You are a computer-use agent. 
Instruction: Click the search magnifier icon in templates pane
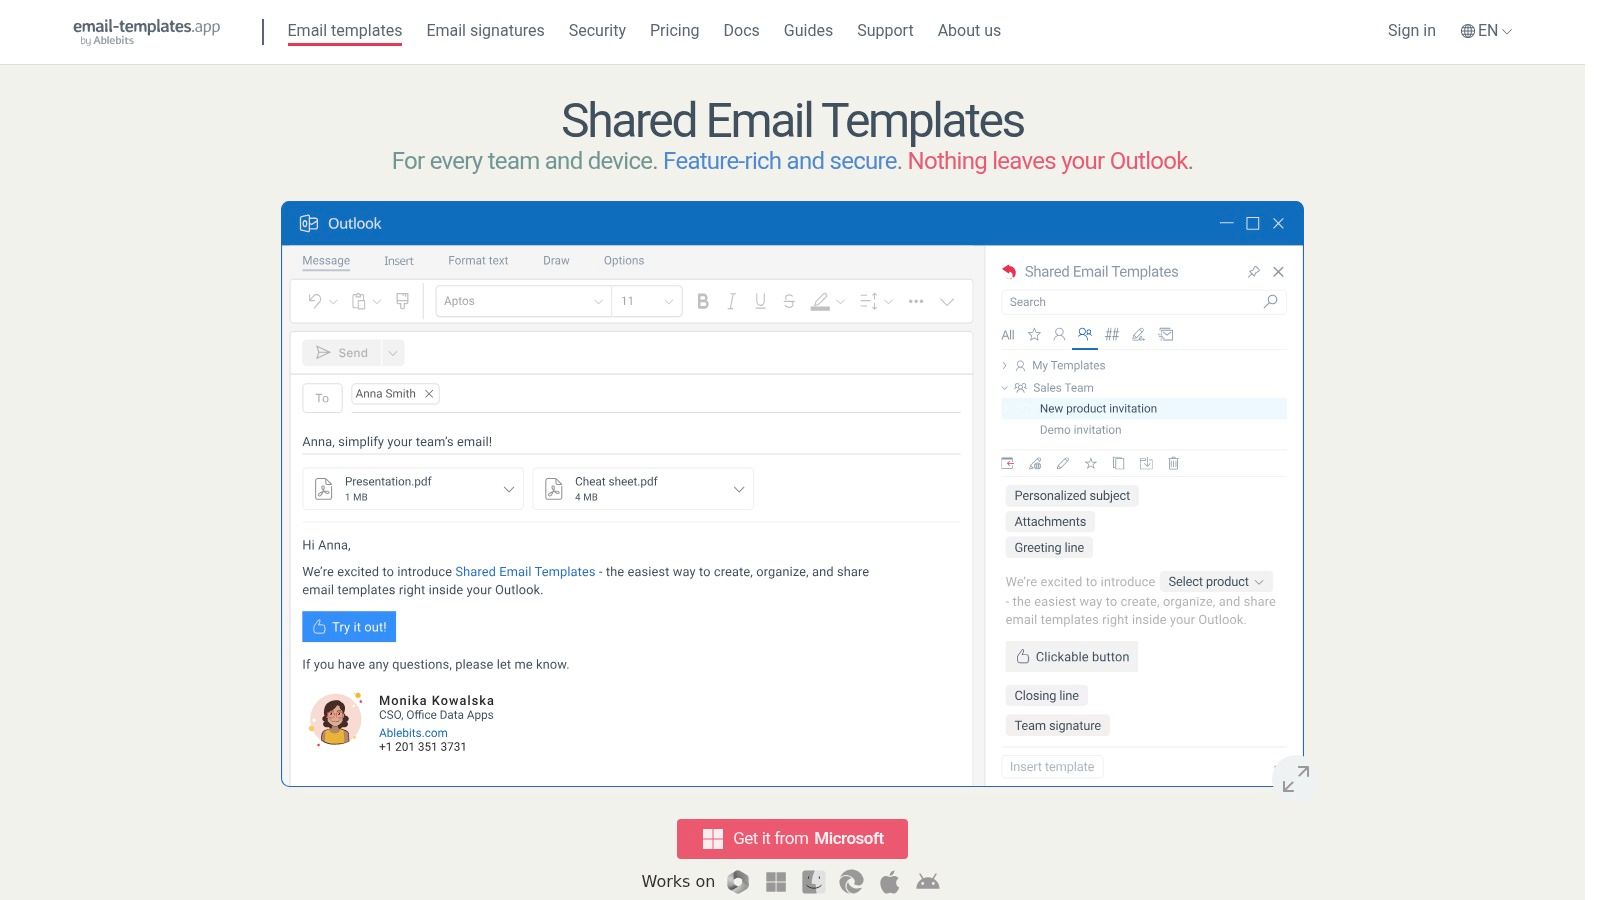1271,301
